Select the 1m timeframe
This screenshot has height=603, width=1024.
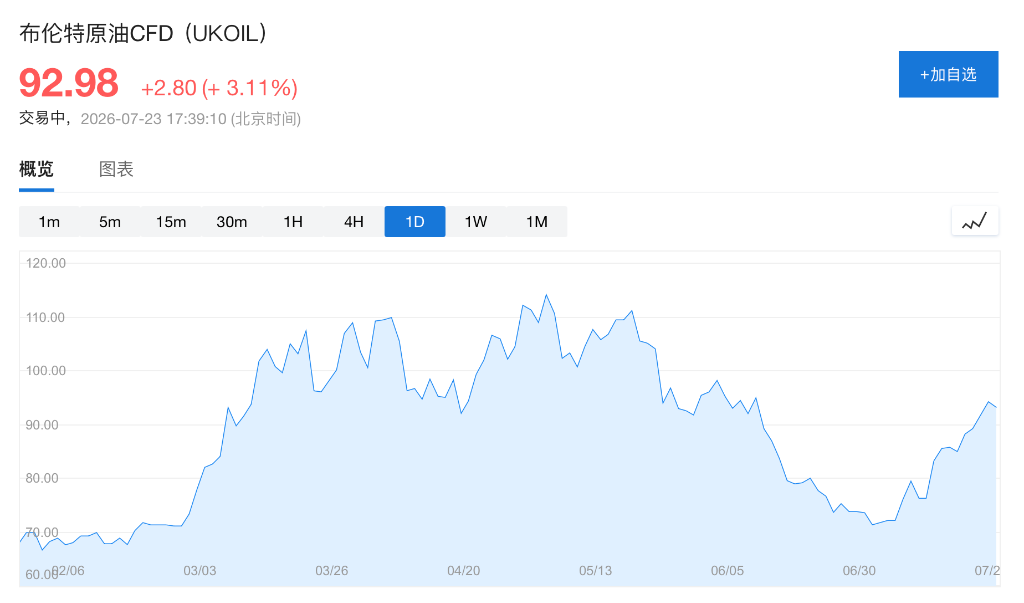49,221
